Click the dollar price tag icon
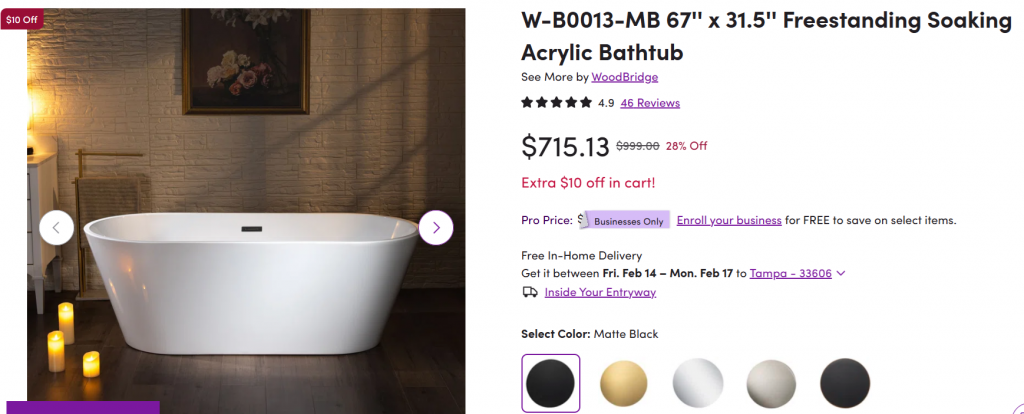The height and width of the screenshot is (414, 1024). pyautogui.click(x=580, y=219)
